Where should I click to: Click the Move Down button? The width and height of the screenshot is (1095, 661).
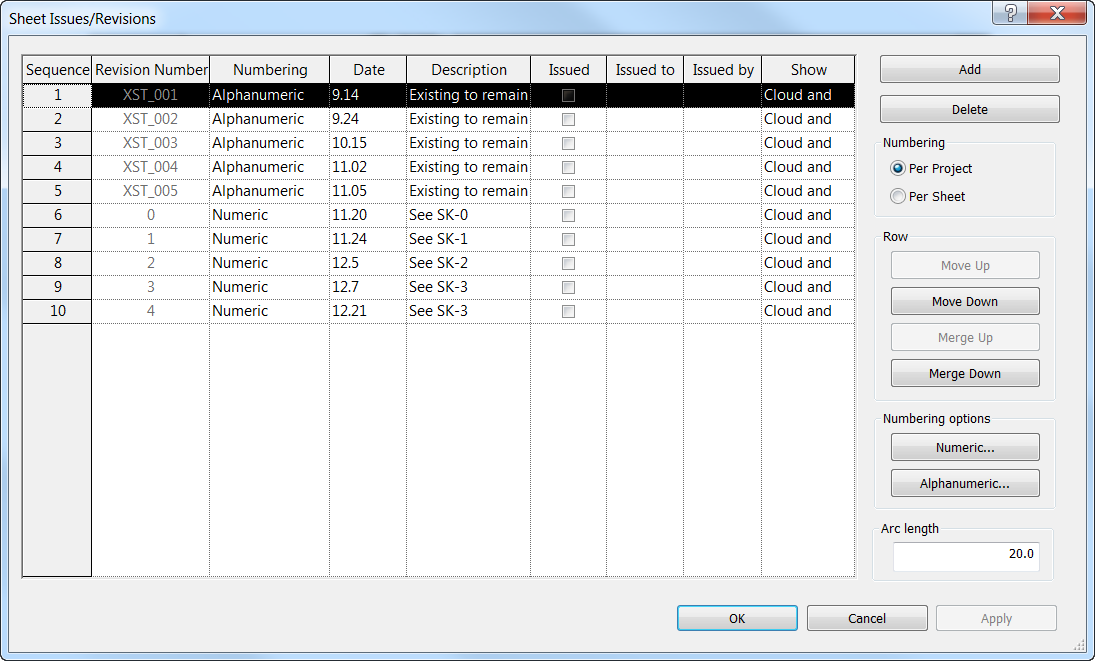click(965, 302)
